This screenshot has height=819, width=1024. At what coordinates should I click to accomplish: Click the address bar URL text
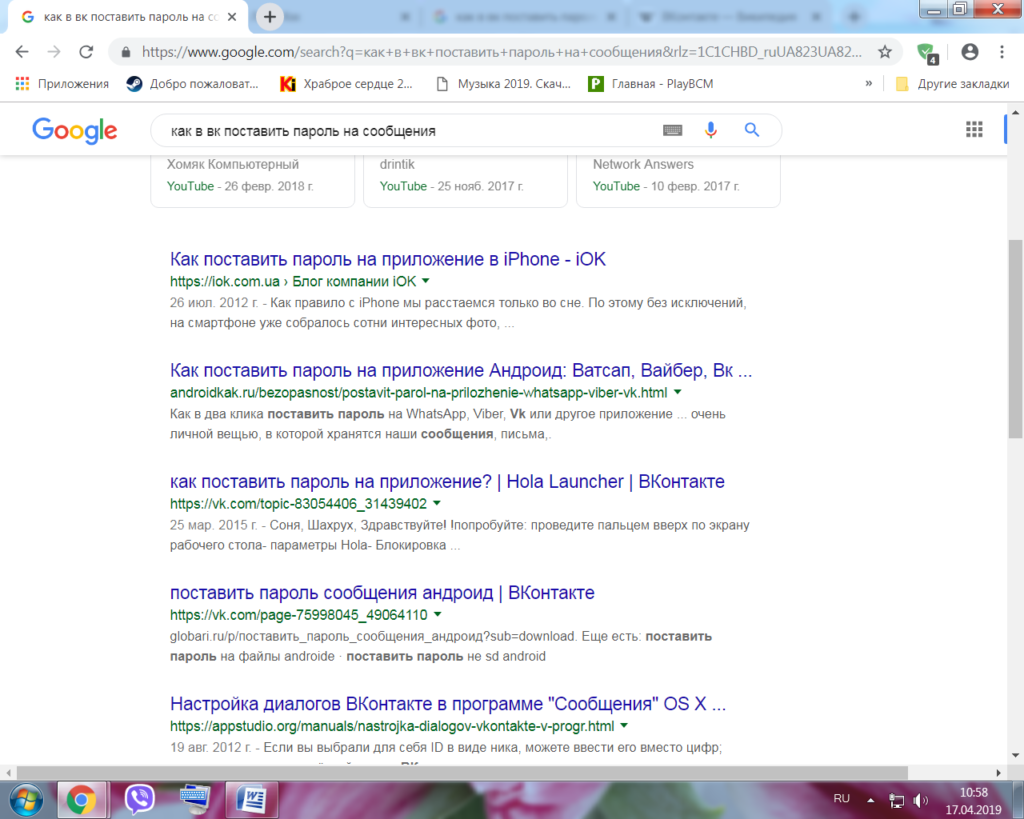(x=502, y=52)
